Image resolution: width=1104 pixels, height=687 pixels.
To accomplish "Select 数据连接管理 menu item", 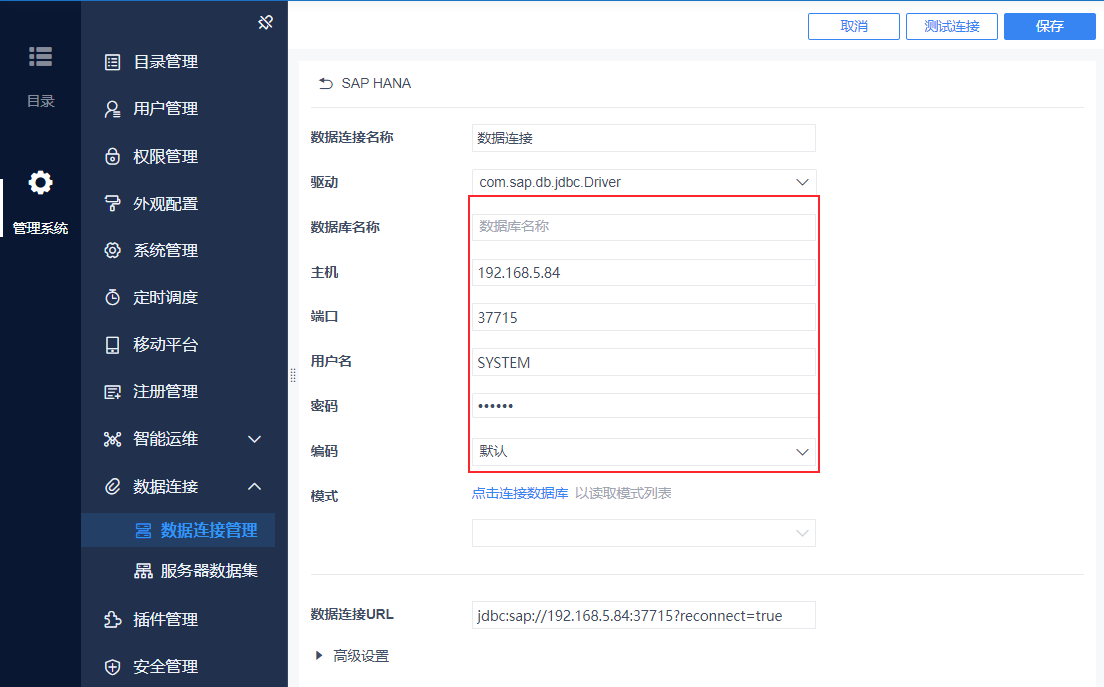I will pyautogui.click(x=196, y=530).
